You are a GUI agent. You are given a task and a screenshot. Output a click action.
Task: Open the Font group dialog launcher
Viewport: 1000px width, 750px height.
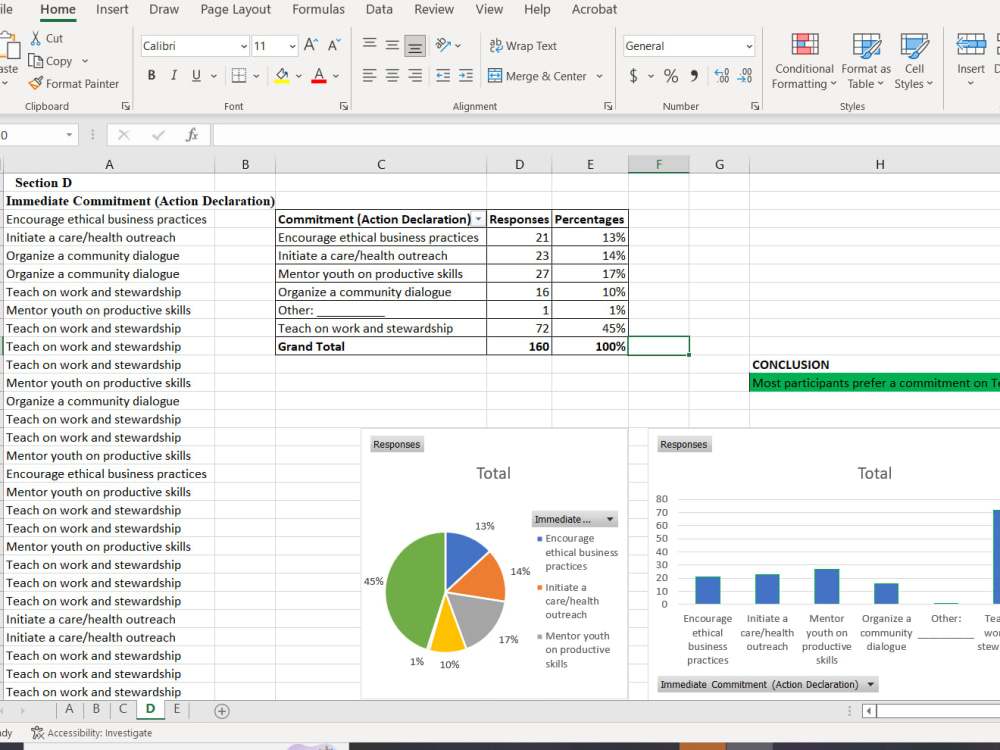344,107
